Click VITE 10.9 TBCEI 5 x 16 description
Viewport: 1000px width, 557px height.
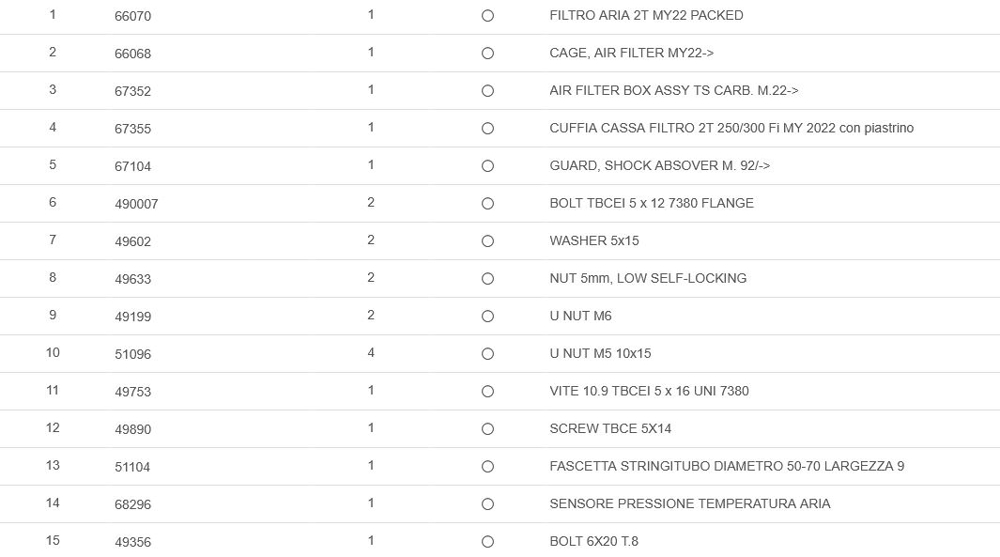(648, 391)
